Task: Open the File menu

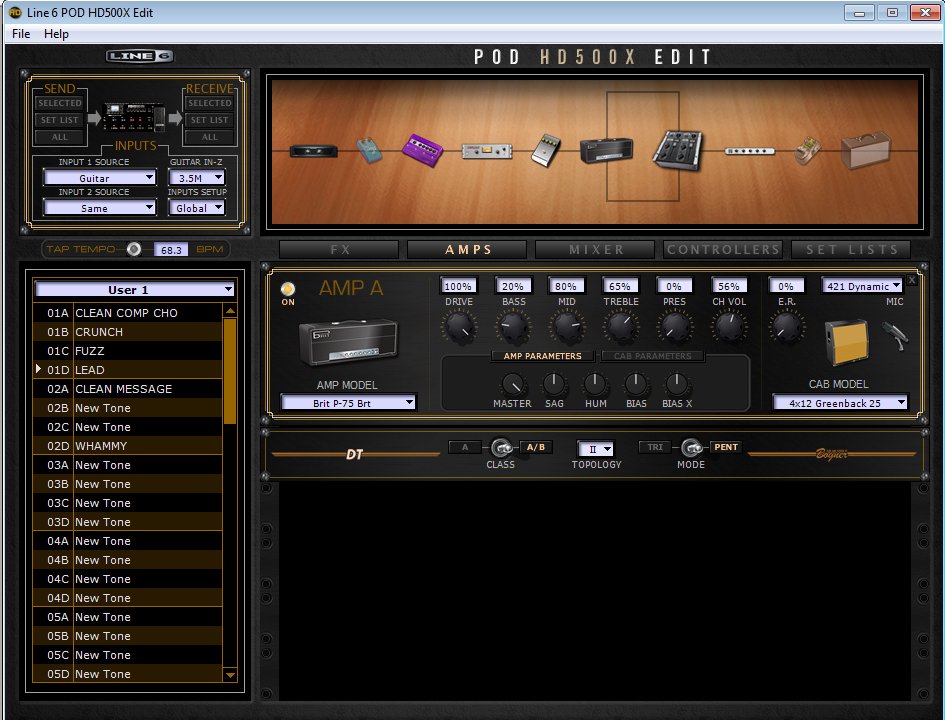Action: click(x=21, y=34)
